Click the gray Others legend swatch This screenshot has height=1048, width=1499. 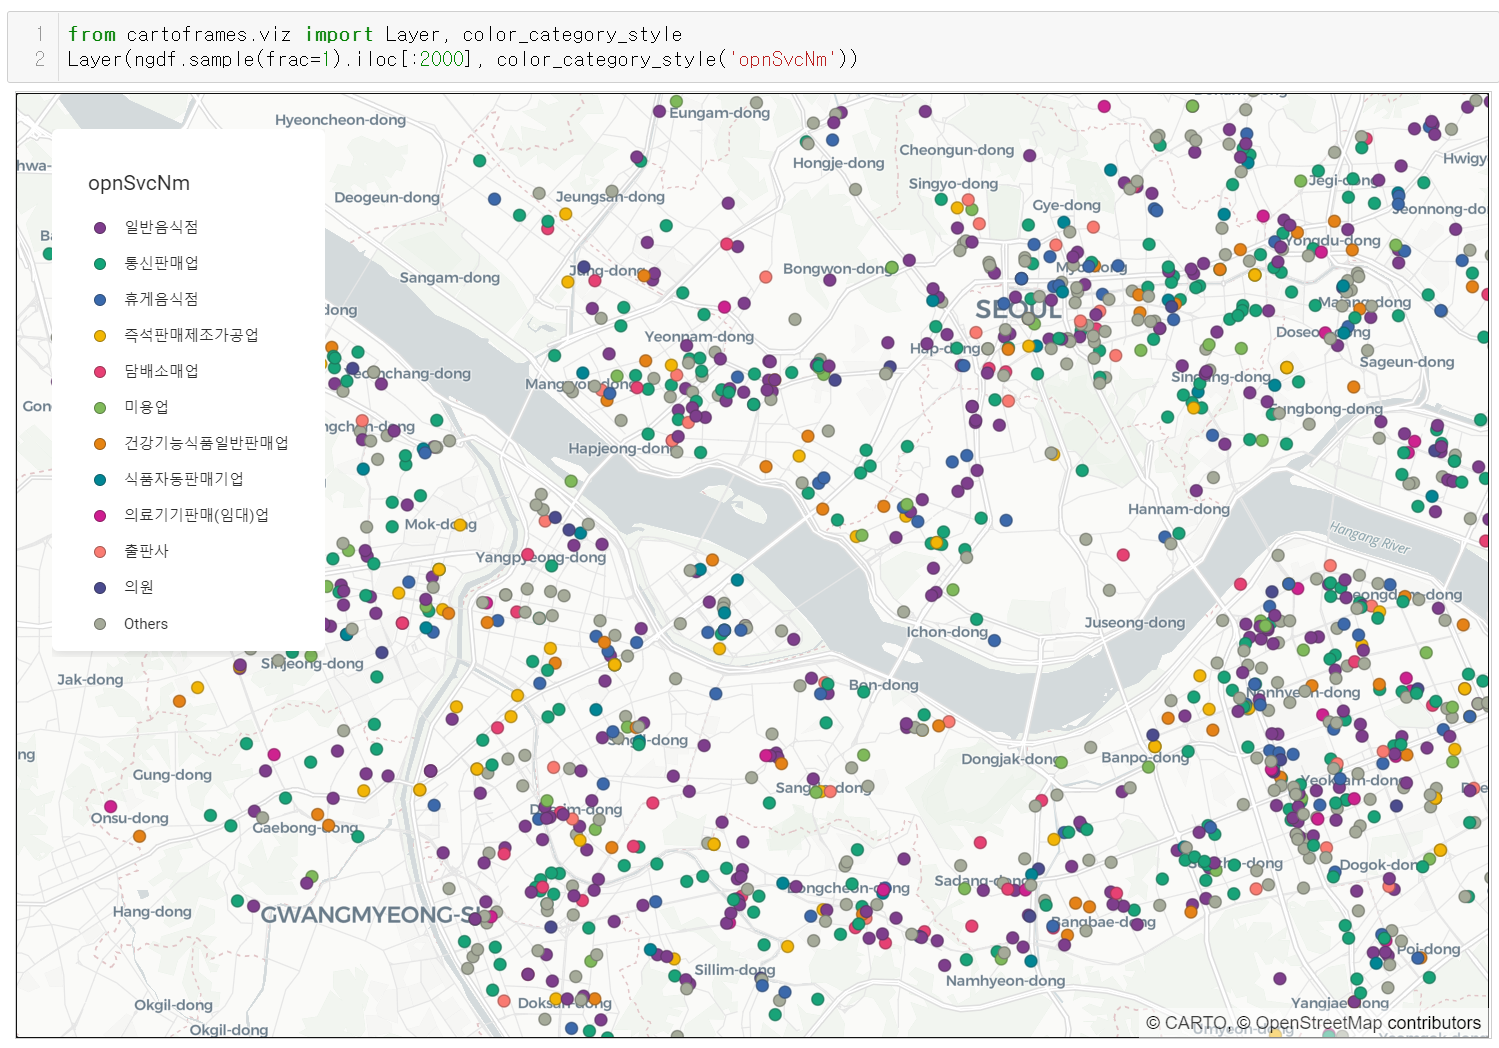[x=100, y=624]
